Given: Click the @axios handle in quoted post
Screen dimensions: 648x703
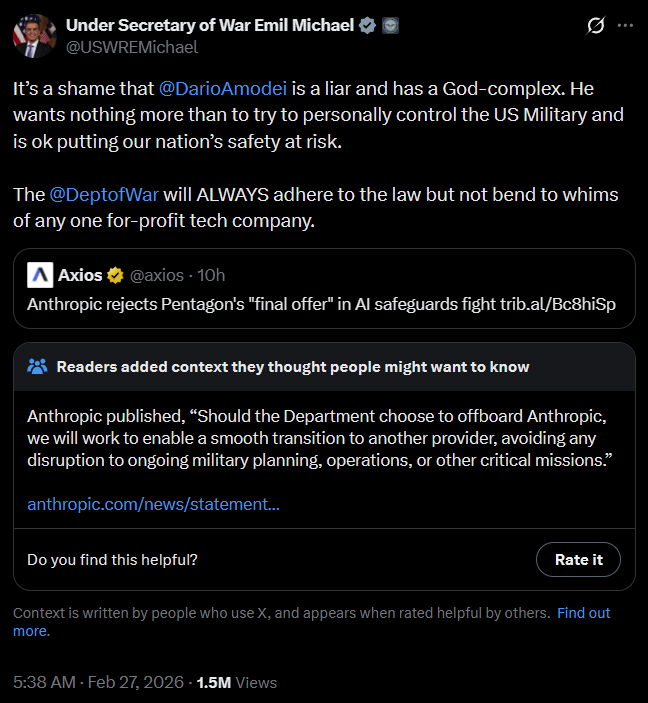Looking at the screenshot, I should point(158,275).
